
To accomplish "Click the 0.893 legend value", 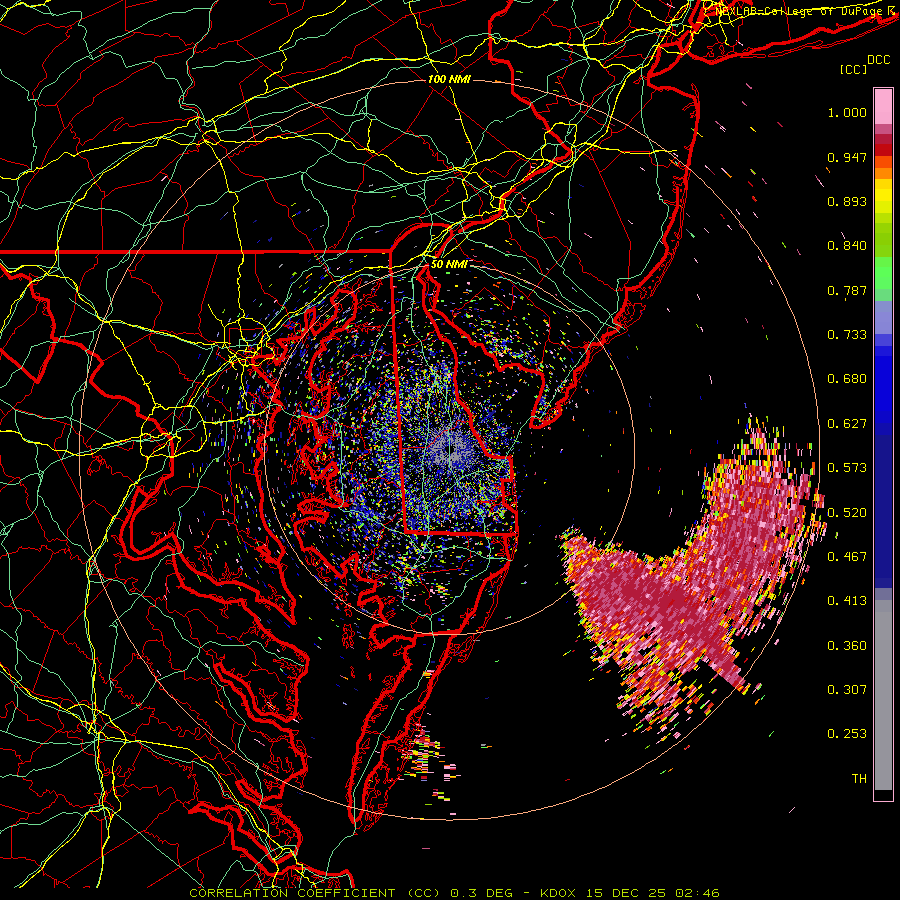I will pos(847,201).
